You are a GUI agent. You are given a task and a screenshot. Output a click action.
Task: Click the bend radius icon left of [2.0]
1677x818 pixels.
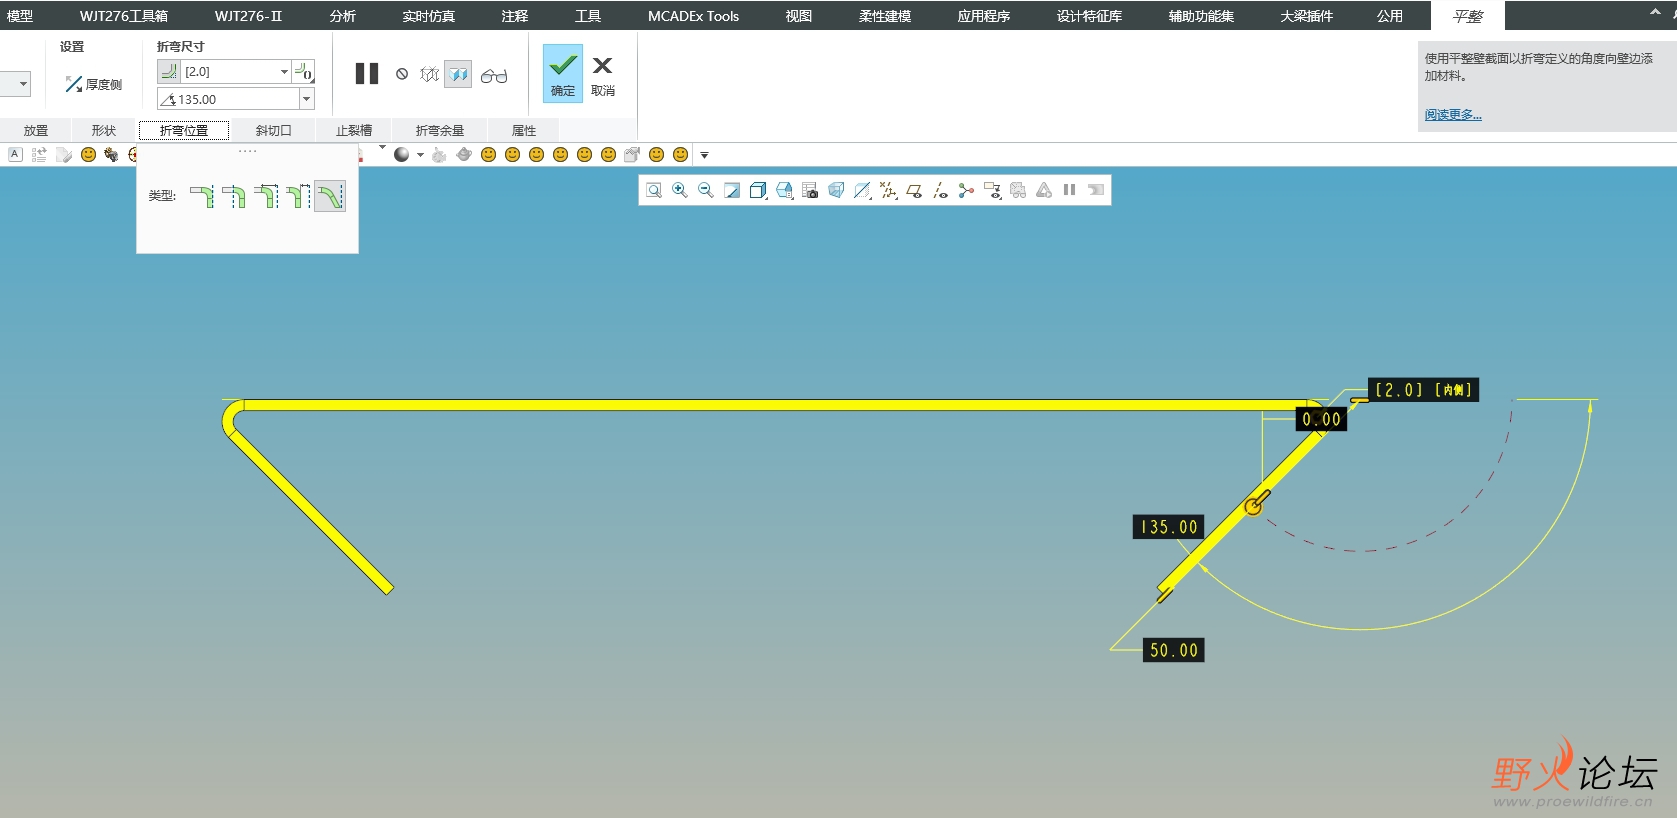pos(168,71)
